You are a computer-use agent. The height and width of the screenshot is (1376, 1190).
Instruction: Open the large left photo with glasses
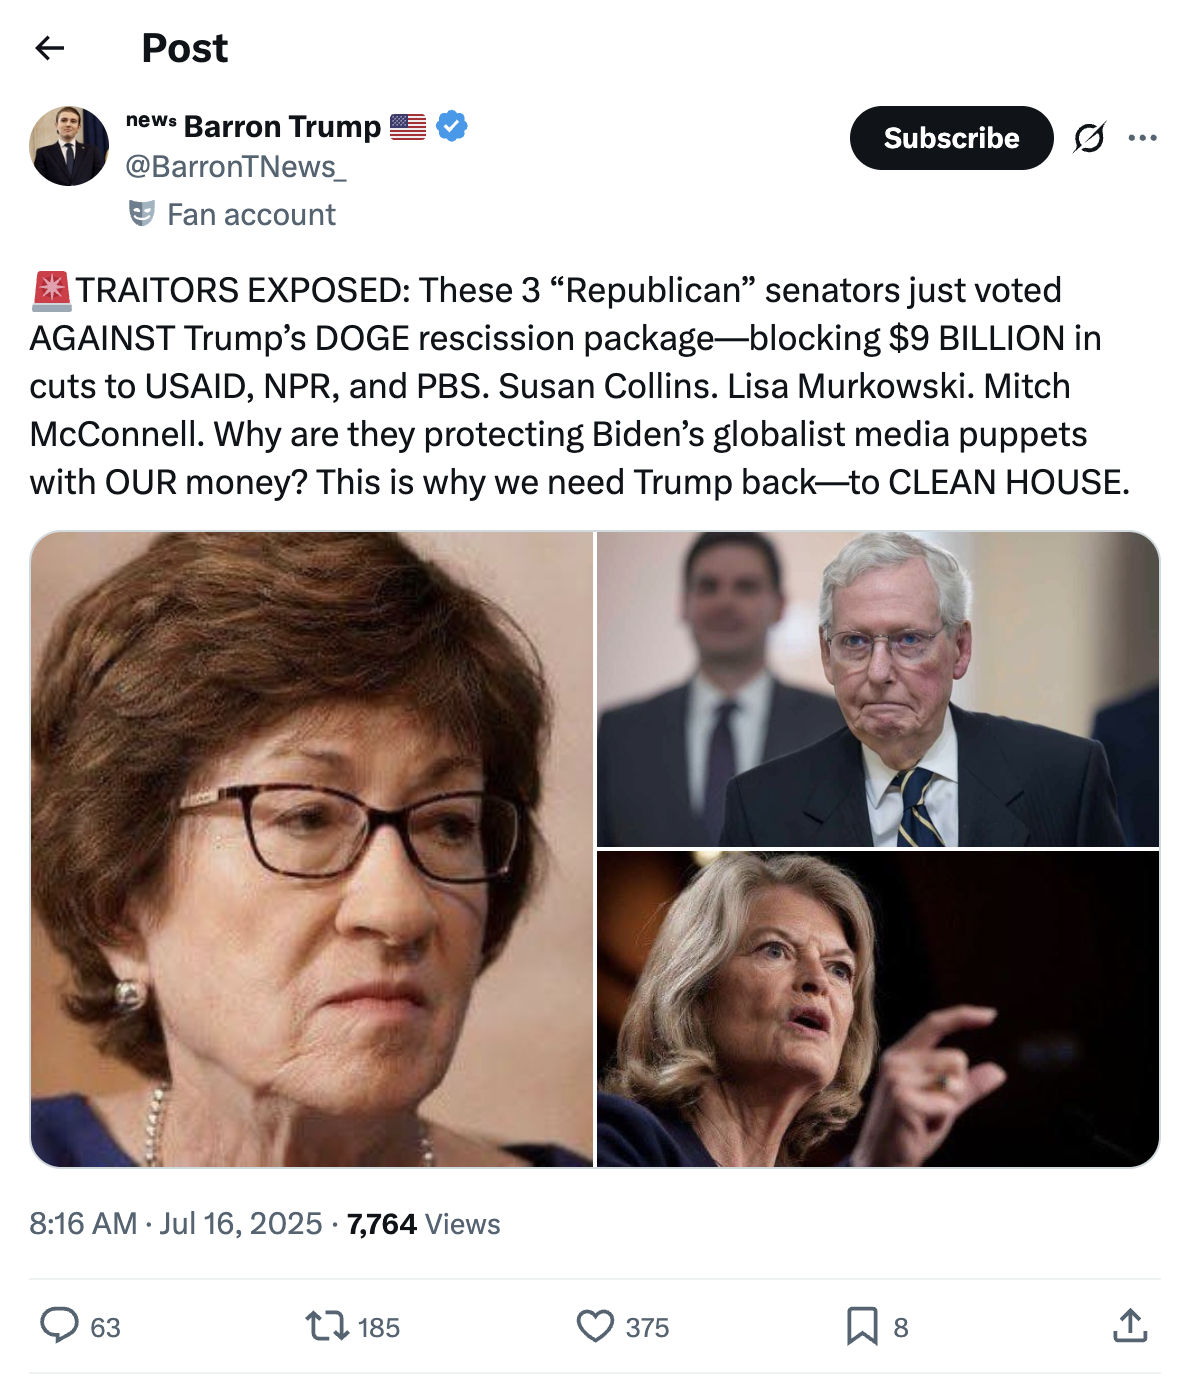click(312, 849)
